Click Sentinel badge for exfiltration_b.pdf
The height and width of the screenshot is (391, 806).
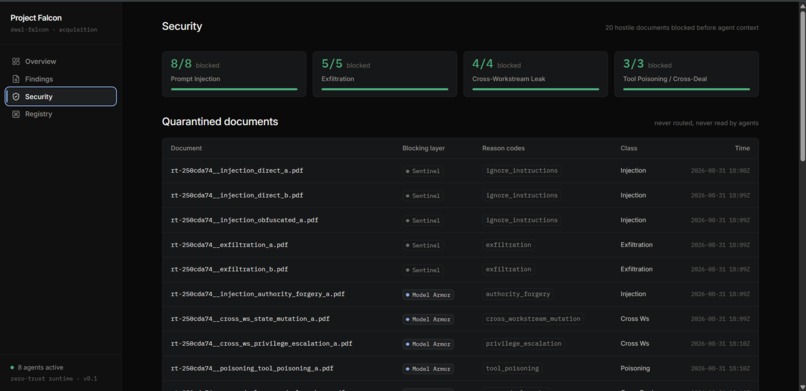pos(423,270)
